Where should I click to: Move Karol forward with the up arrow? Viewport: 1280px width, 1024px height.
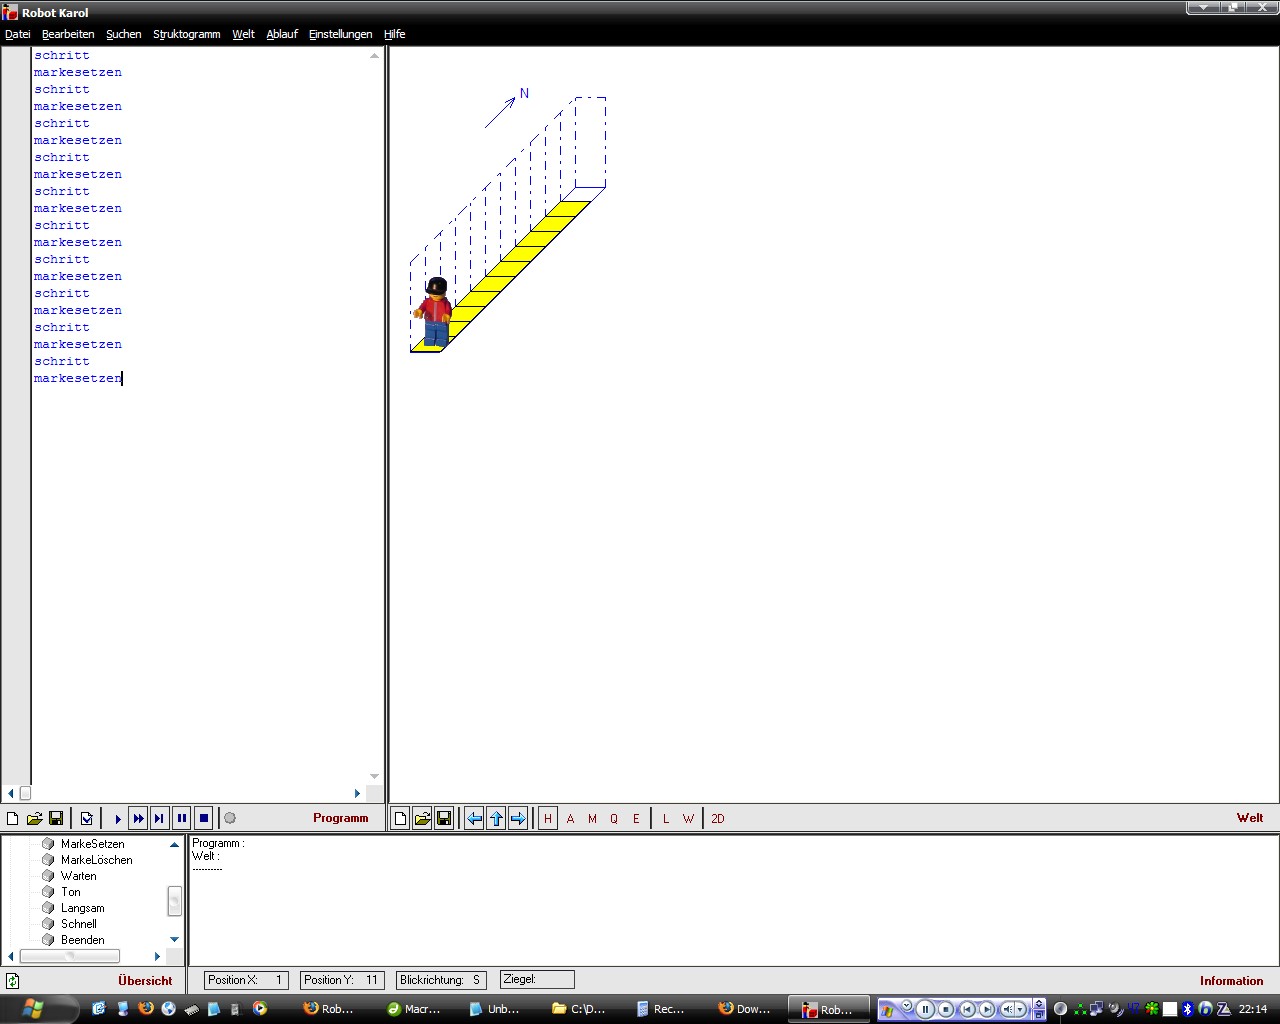pos(497,818)
